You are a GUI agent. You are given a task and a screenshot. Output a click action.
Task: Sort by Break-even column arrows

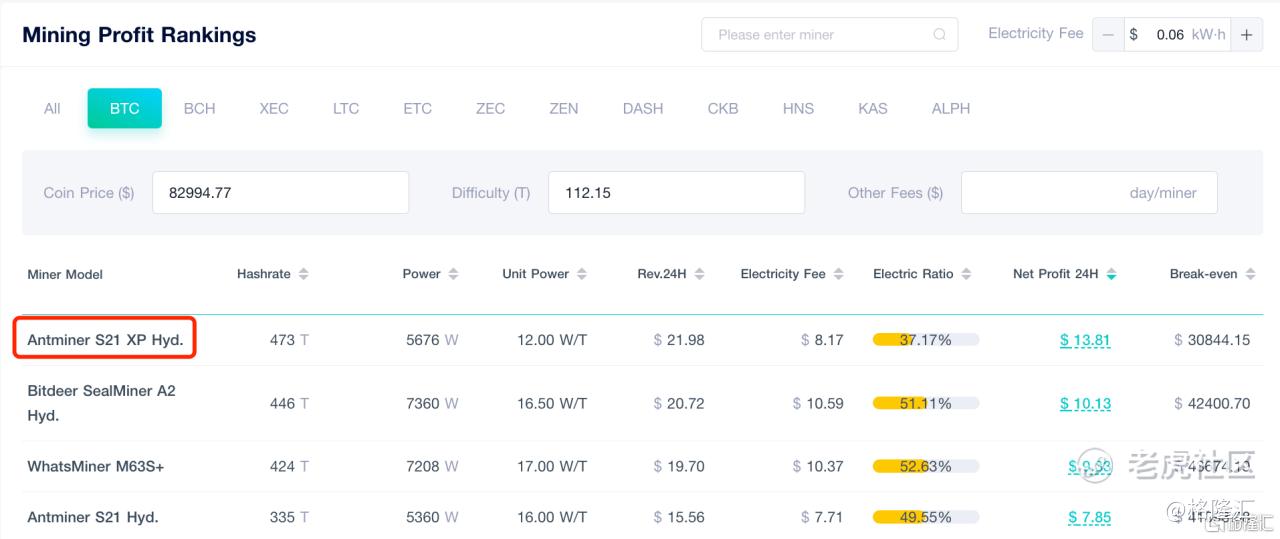coord(1250,274)
